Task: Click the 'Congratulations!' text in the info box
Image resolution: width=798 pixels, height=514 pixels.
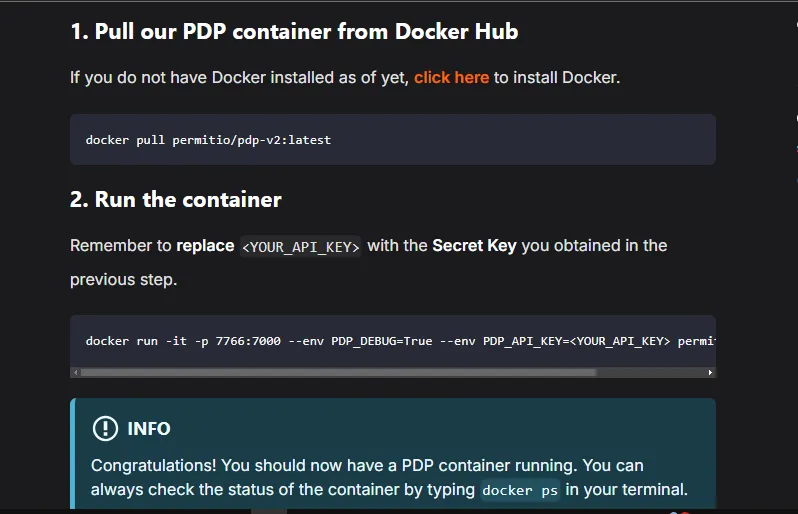Action: click(x=153, y=465)
